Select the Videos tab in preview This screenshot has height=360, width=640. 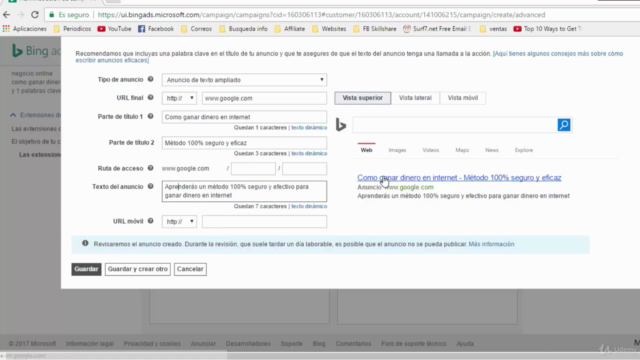pos(431,150)
